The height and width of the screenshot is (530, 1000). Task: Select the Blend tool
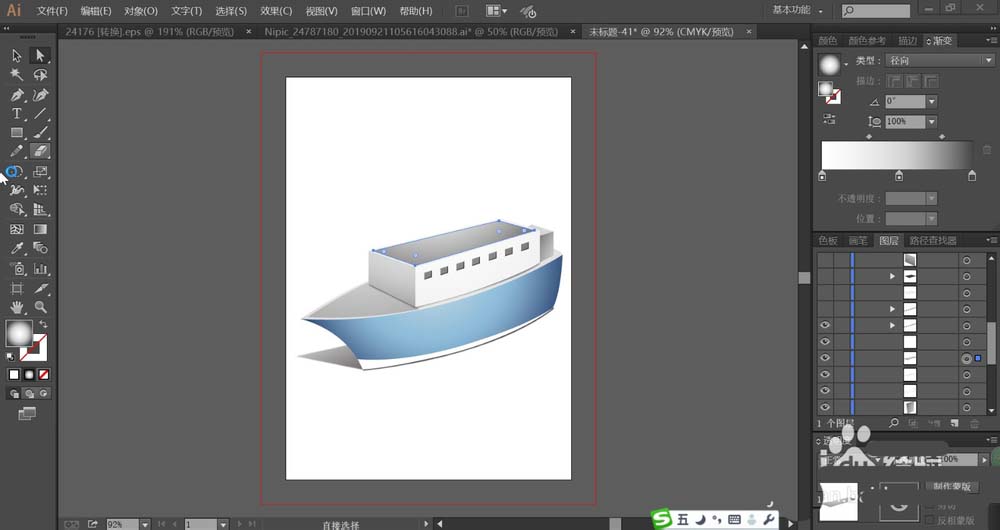40,248
